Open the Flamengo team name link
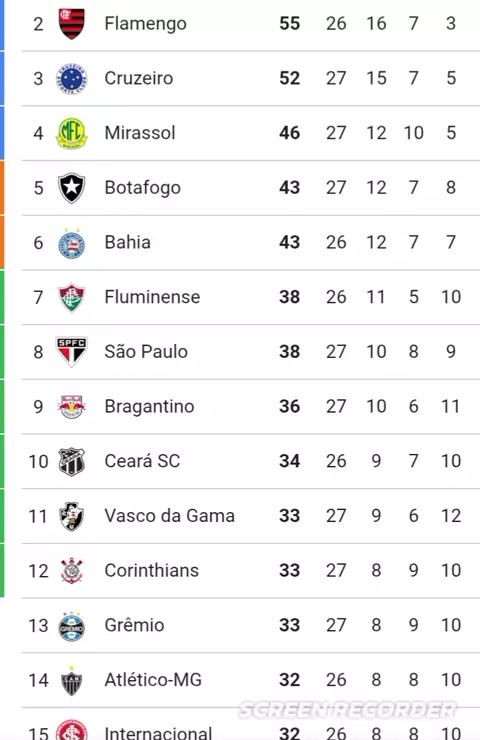The height and width of the screenshot is (740, 480). coord(145,24)
